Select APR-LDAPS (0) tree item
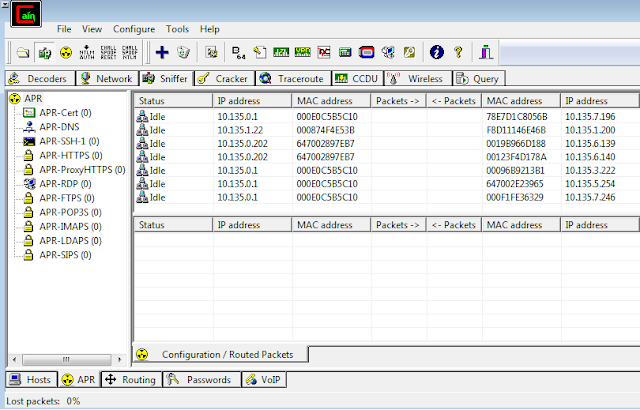Image resolution: width=640 pixels, height=410 pixels. (x=70, y=241)
